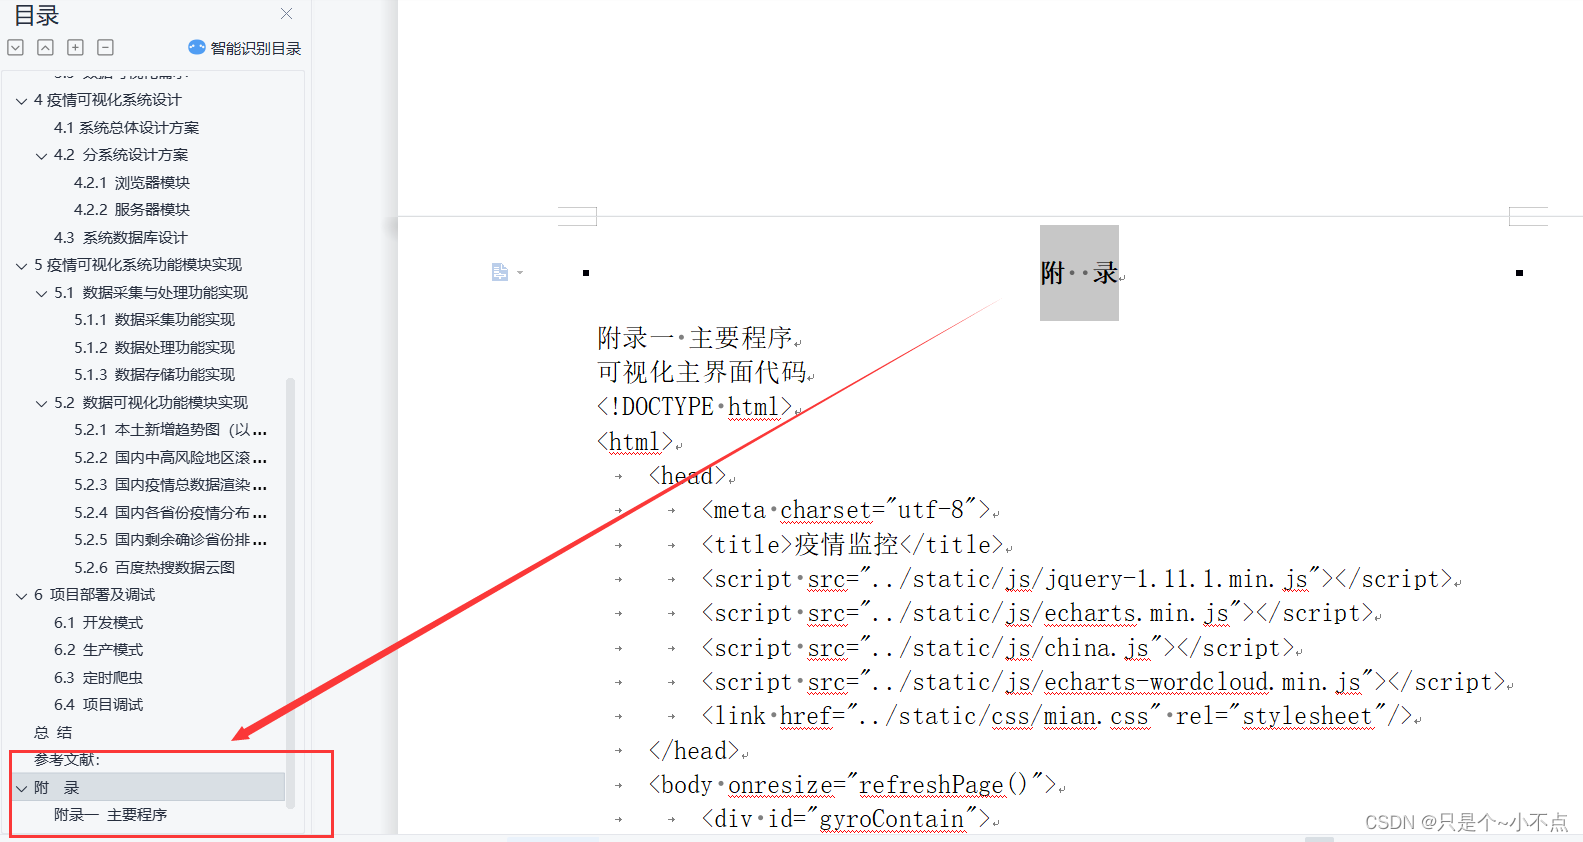Go to 5.1.2 数据处理功能实现
This screenshot has height=842, width=1583.
[154, 348]
